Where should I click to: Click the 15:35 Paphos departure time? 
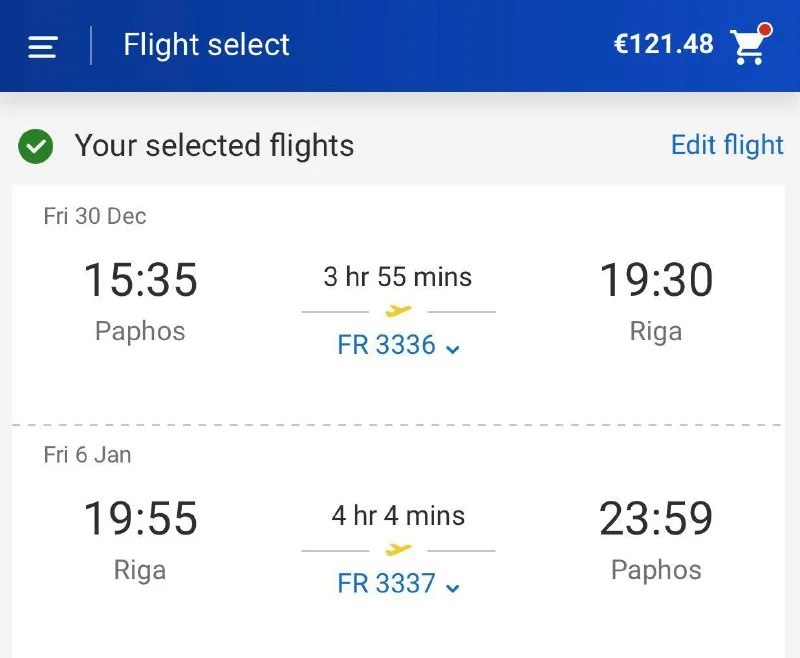click(x=140, y=280)
